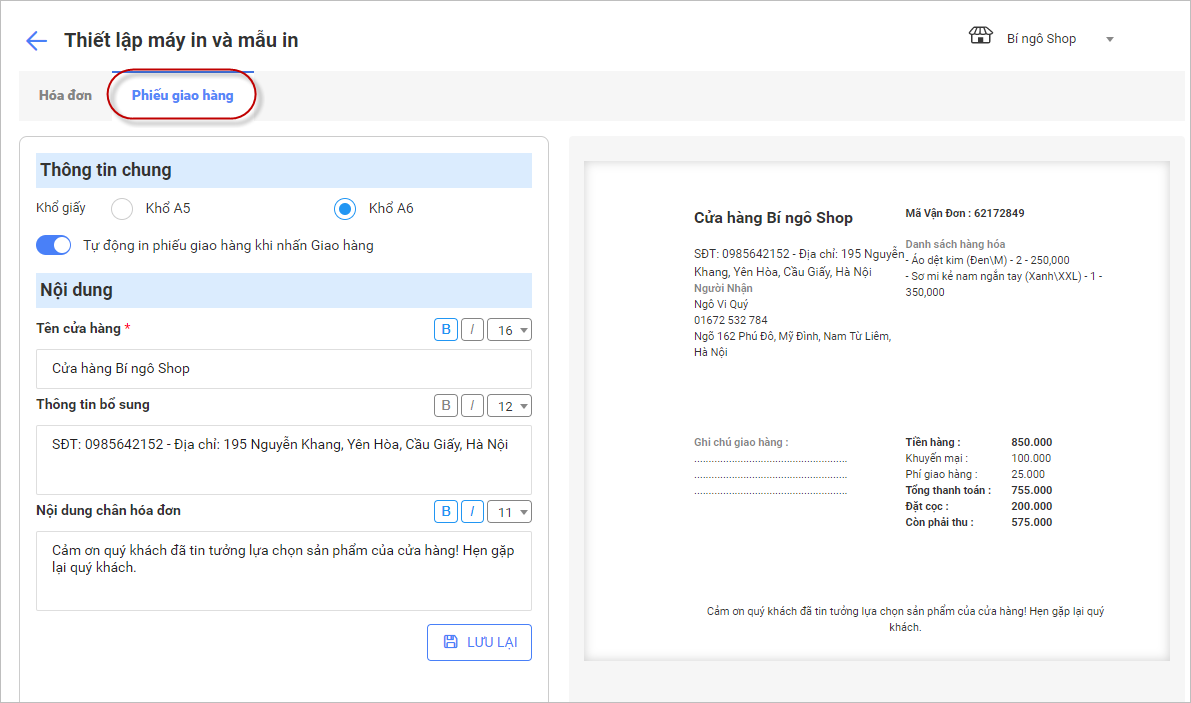Select Khổ A5 paper size

[x=122, y=209]
